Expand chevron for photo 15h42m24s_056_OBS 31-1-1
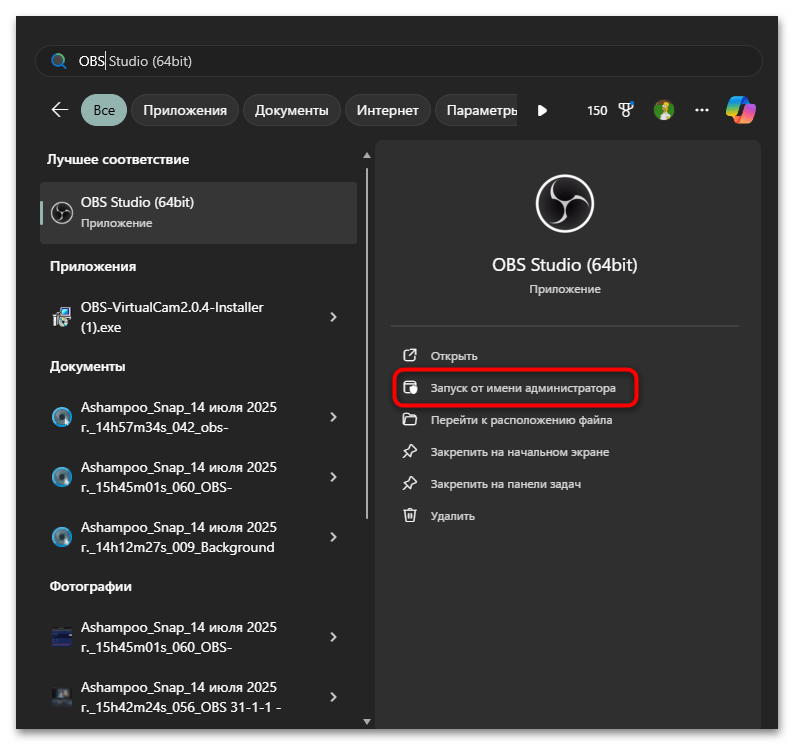 333,697
